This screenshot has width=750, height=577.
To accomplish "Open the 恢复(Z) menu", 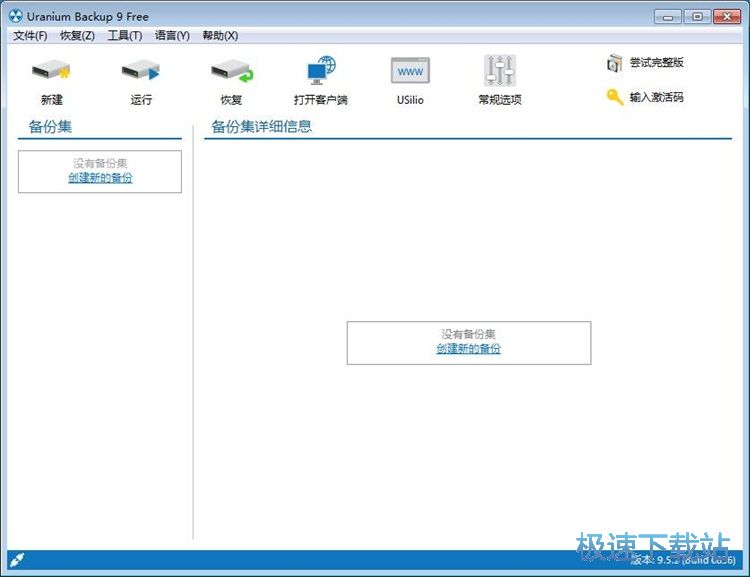I will [77, 35].
